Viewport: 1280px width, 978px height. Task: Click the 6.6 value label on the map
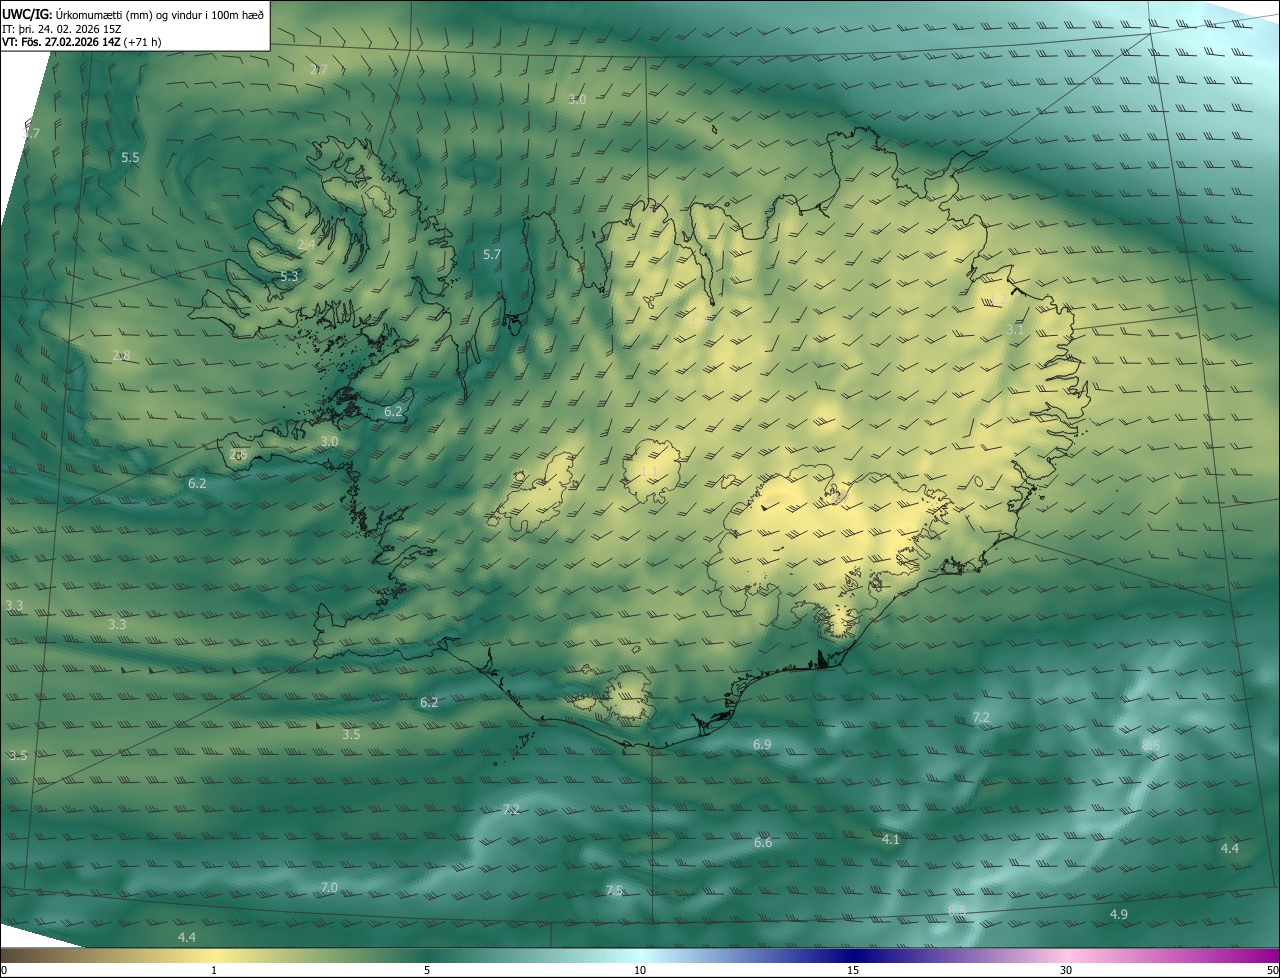[x=763, y=843]
